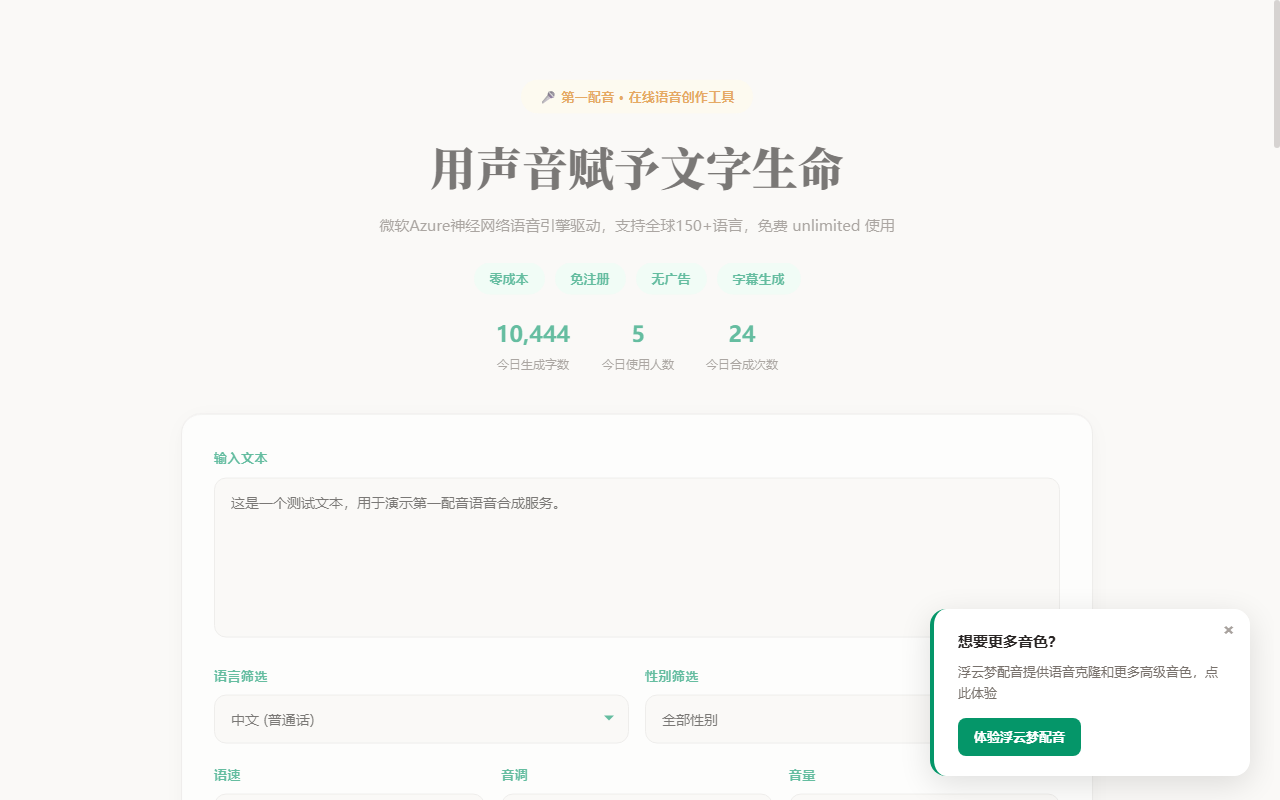
Task: Click the microphone icon in the top badge
Action: coord(548,97)
